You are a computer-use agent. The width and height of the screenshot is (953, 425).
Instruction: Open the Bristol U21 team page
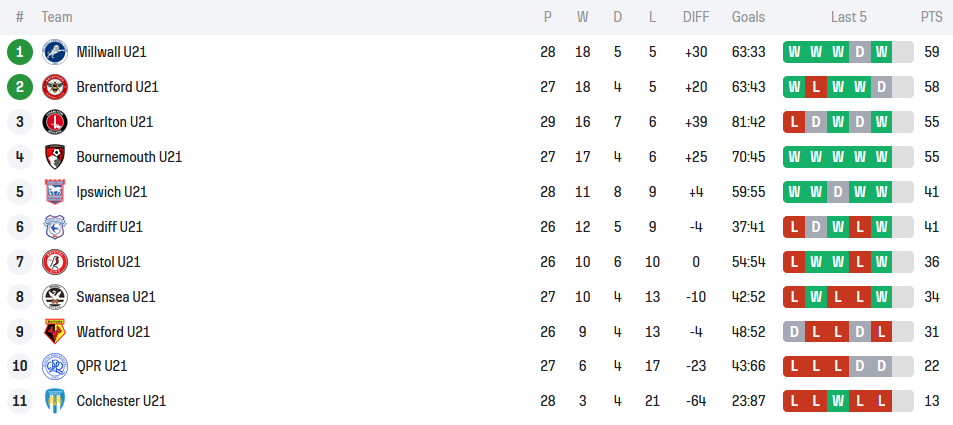click(108, 262)
